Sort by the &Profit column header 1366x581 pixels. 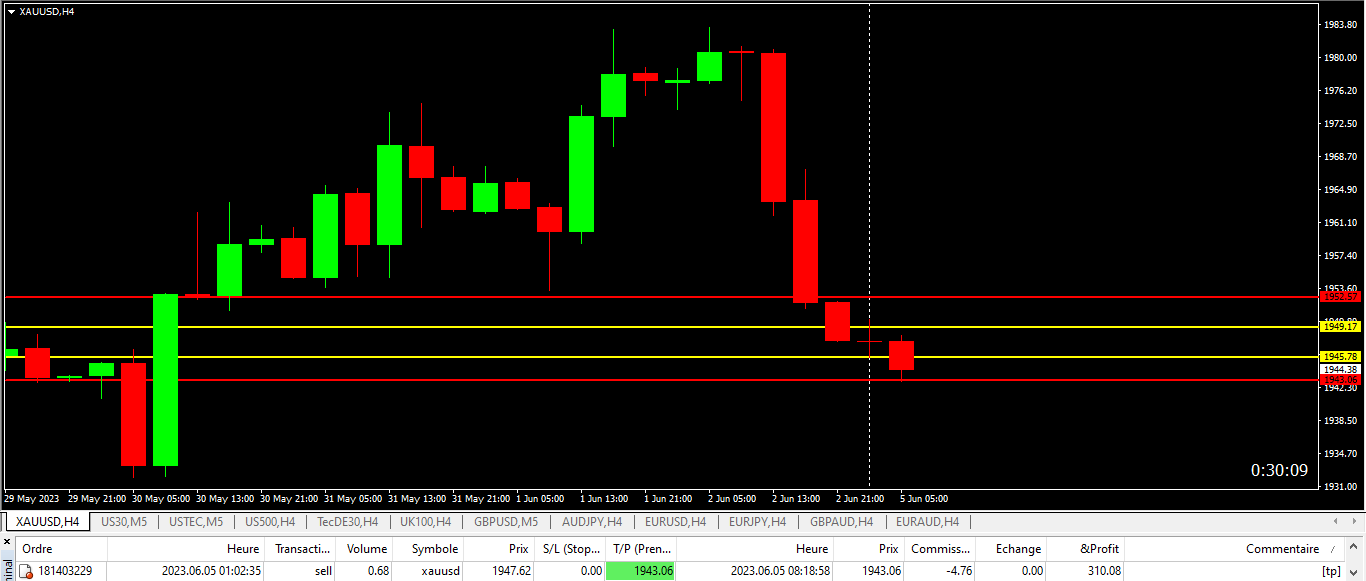tap(1100, 549)
